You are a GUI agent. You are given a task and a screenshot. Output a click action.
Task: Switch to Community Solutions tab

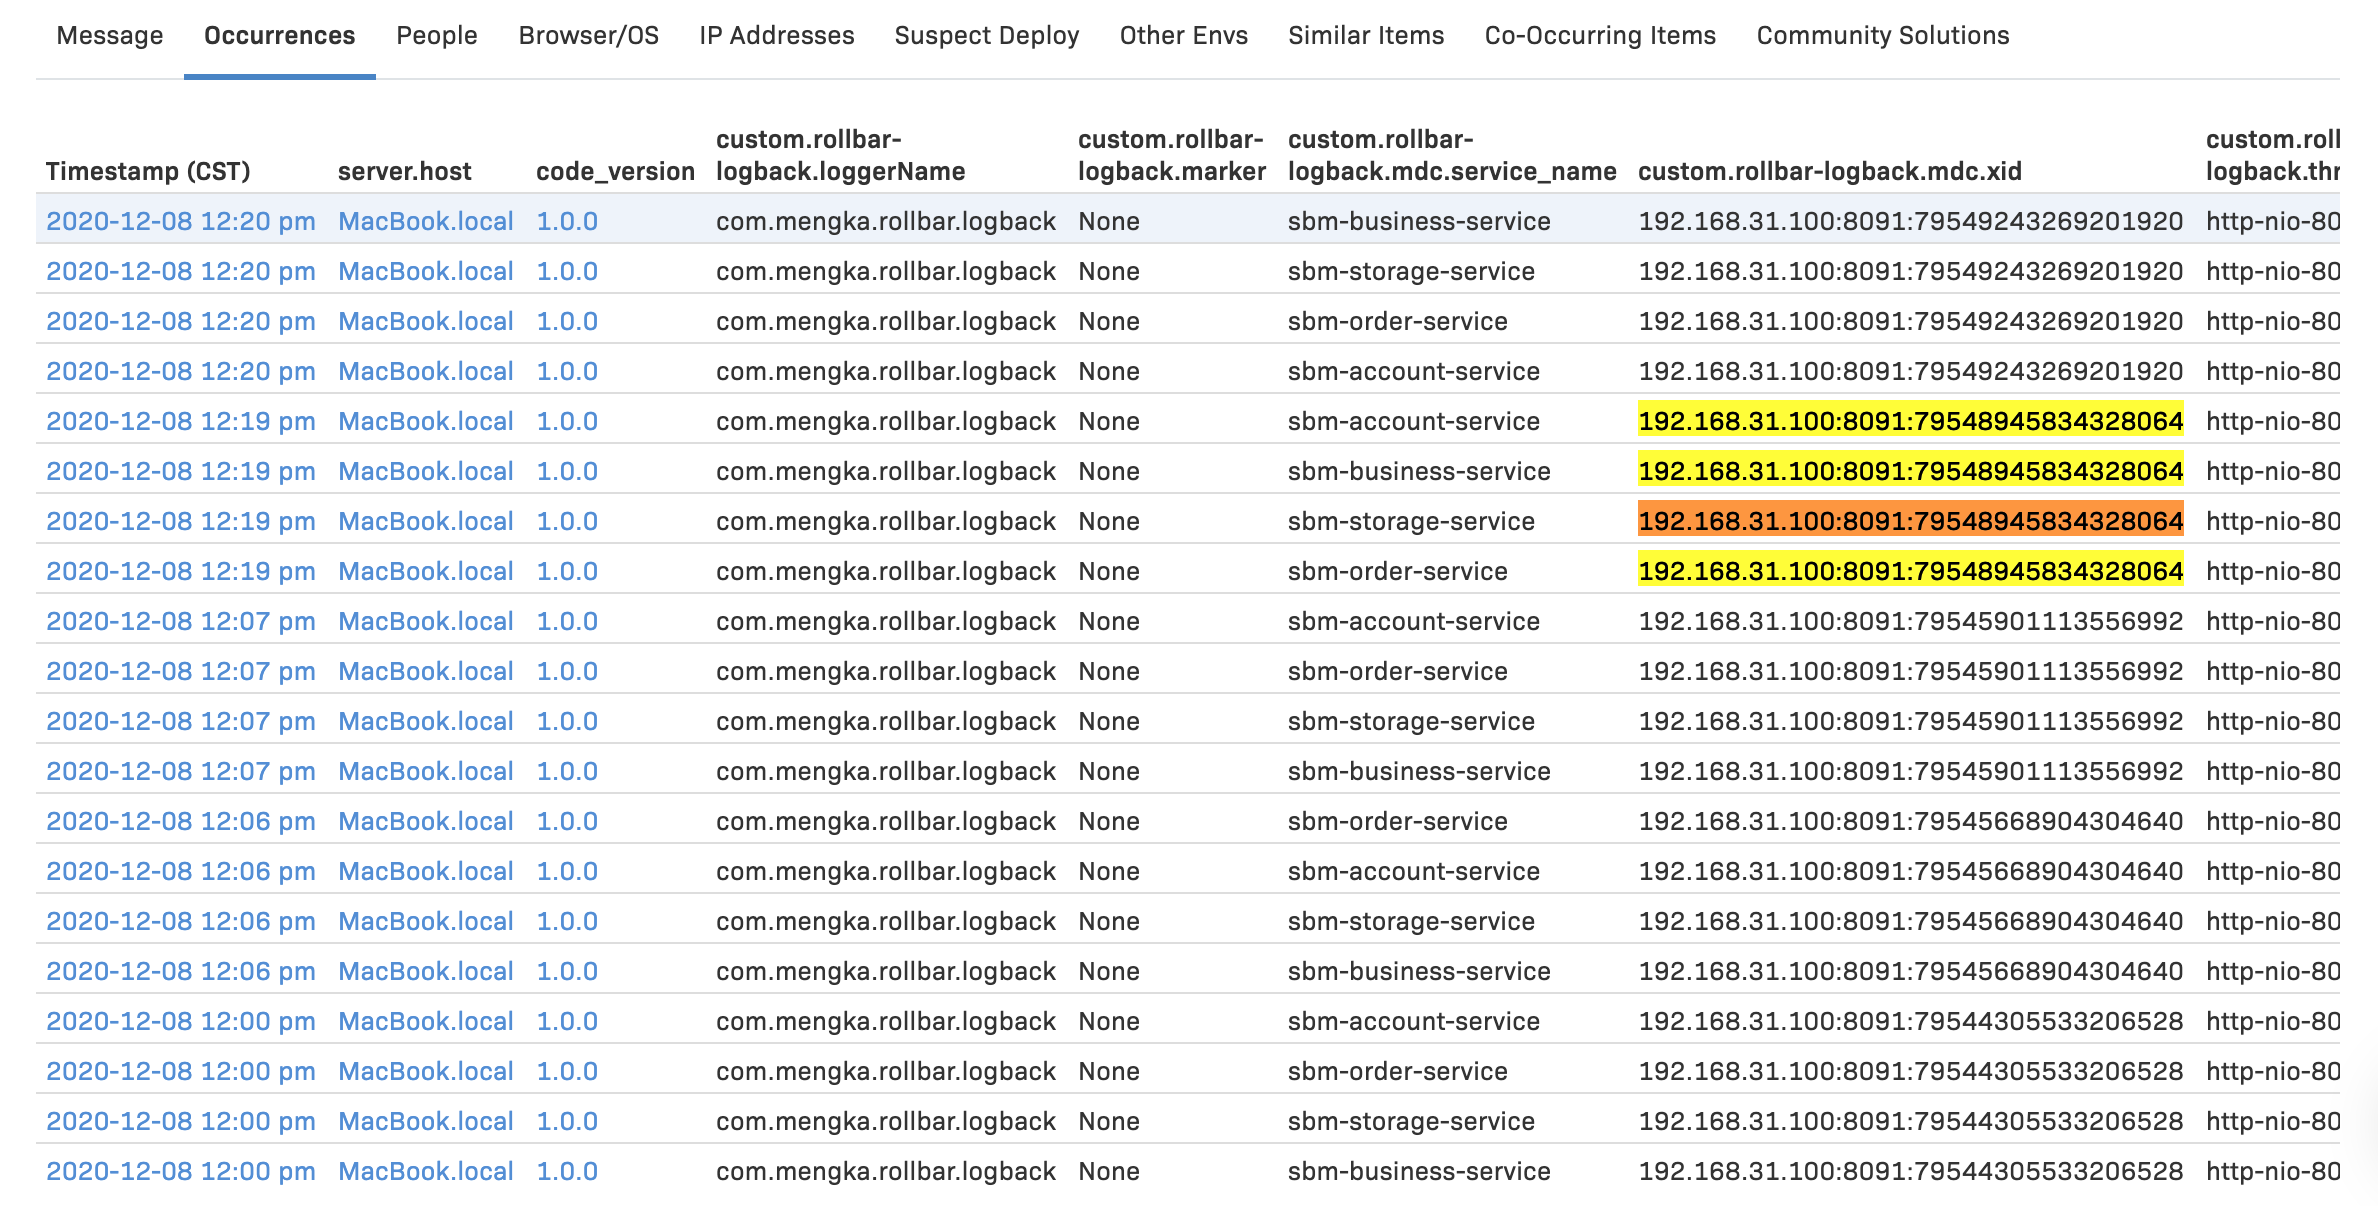(1882, 36)
